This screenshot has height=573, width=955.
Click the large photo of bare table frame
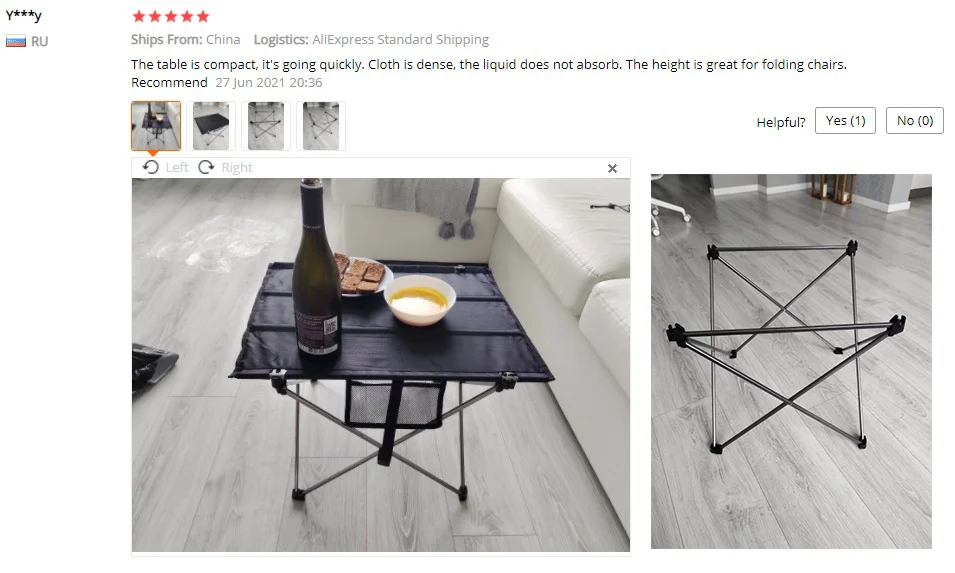(x=791, y=361)
